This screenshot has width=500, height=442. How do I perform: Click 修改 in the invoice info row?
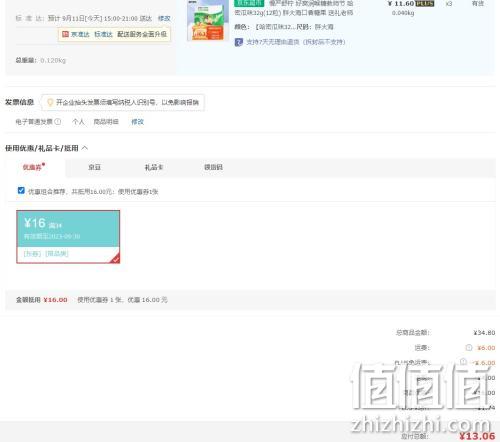pyautogui.click(x=137, y=122)
